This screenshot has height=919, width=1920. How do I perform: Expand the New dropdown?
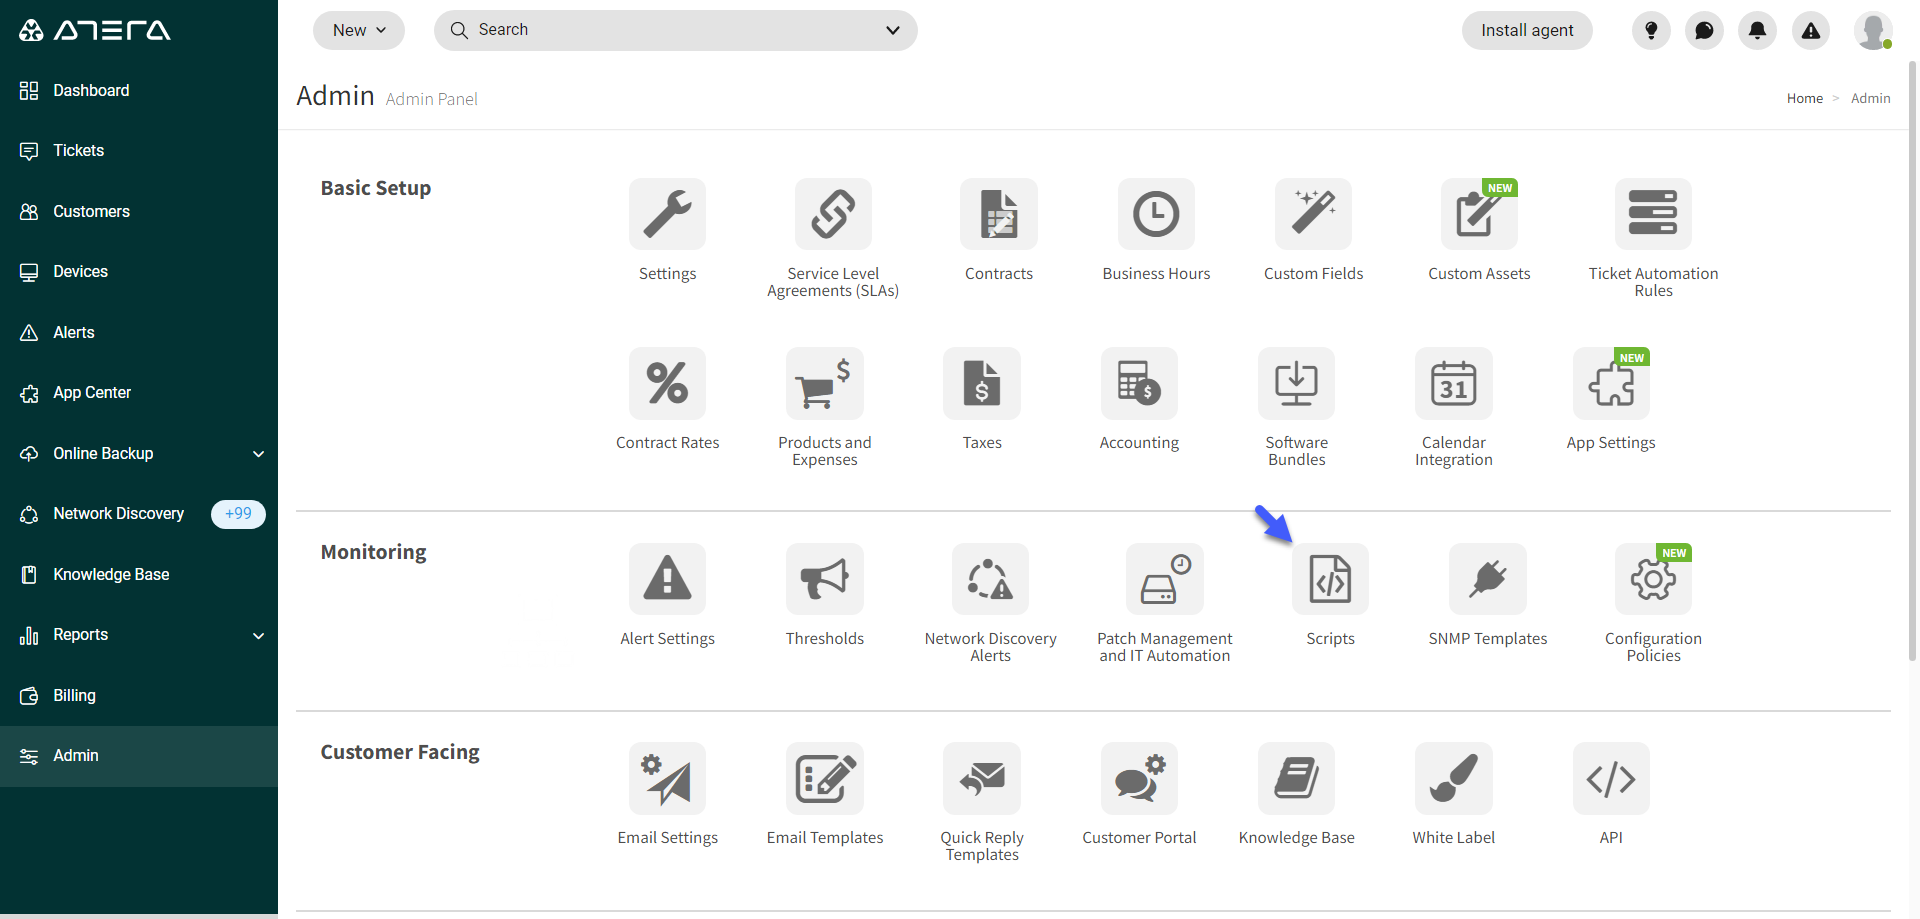pos(358,30)
